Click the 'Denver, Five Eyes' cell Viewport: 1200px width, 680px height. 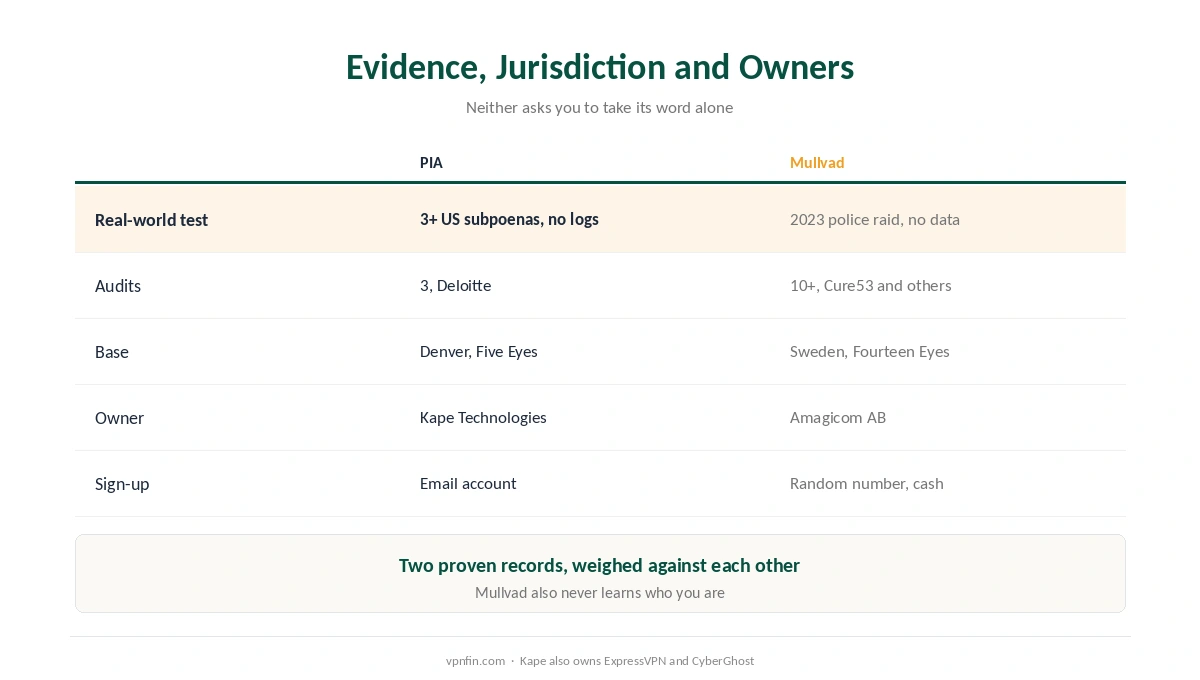pos(479,351)
